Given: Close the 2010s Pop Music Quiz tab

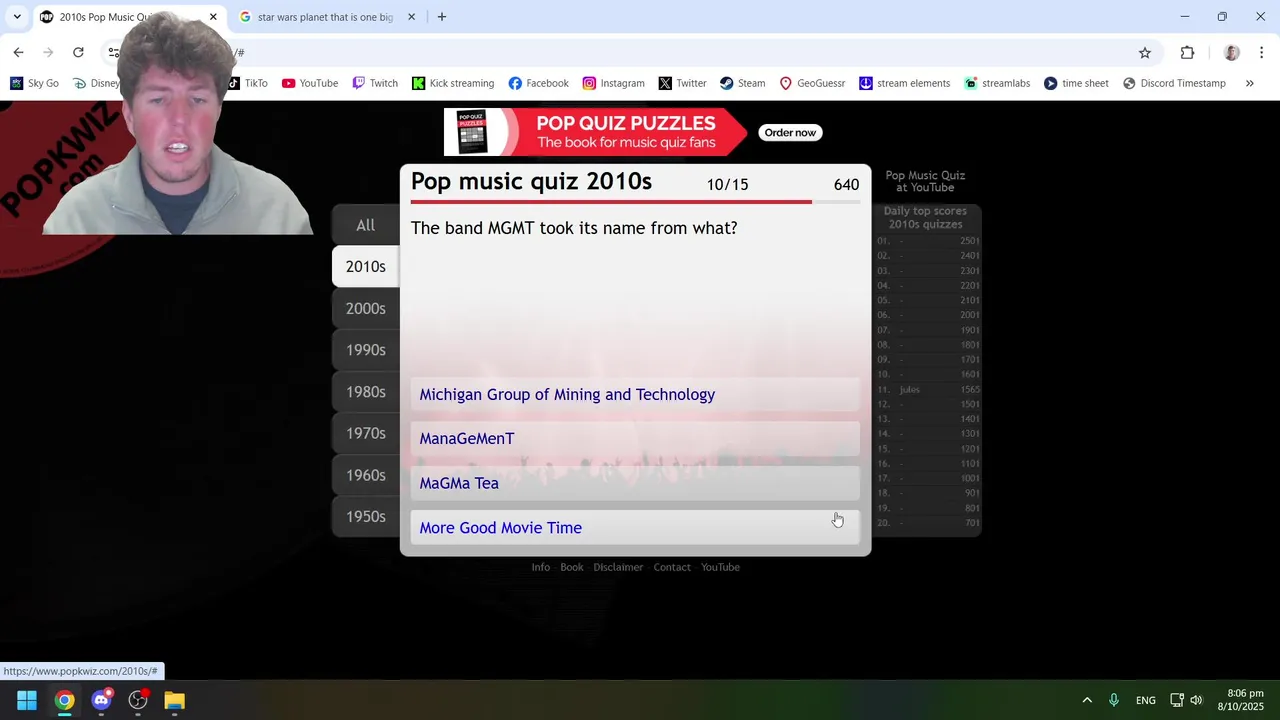Looking at the screenshot, I should click(x=213, y=17).
